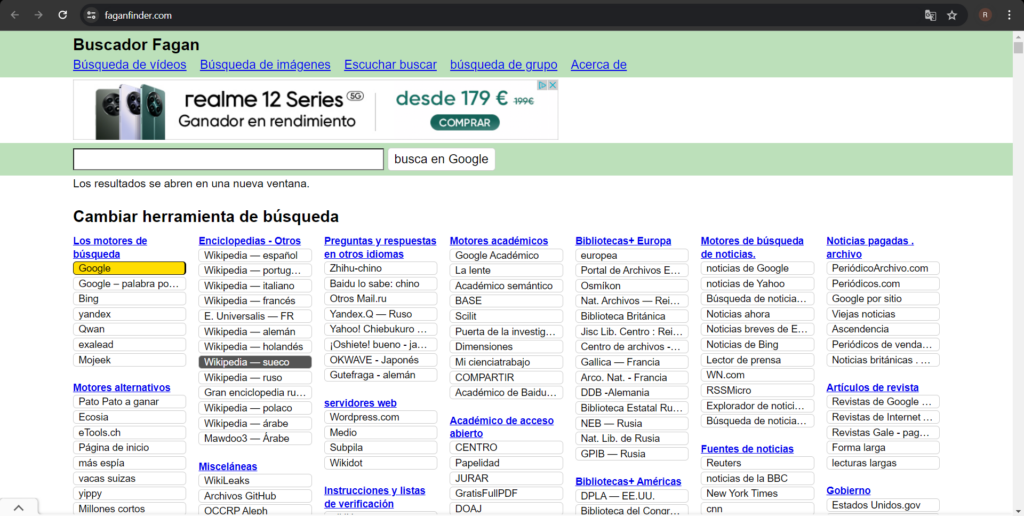Open Búsqueda de imágenes tab

point(265,65)
